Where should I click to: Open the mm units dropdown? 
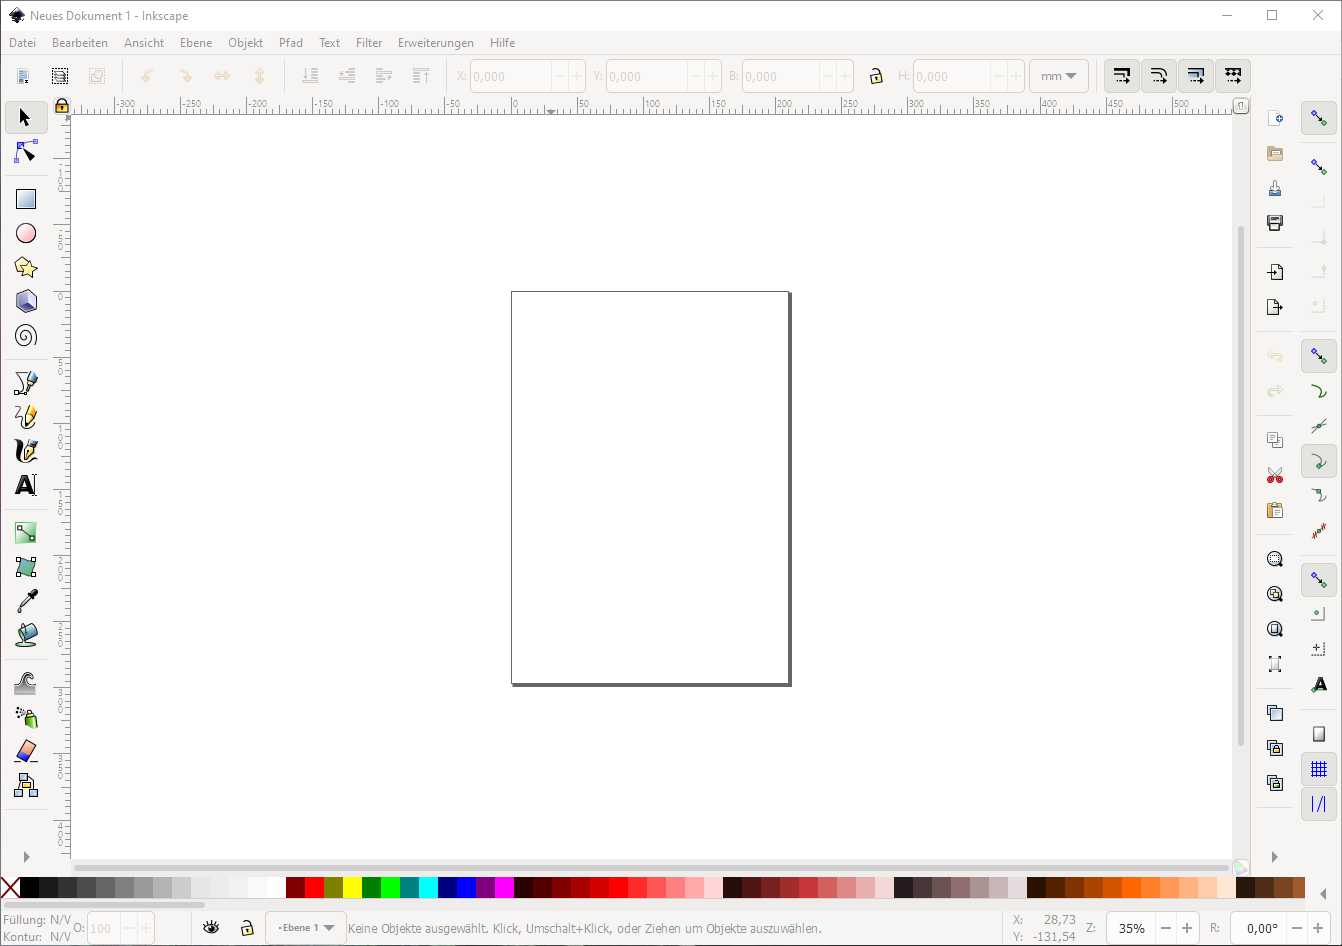pos(1058,76)
